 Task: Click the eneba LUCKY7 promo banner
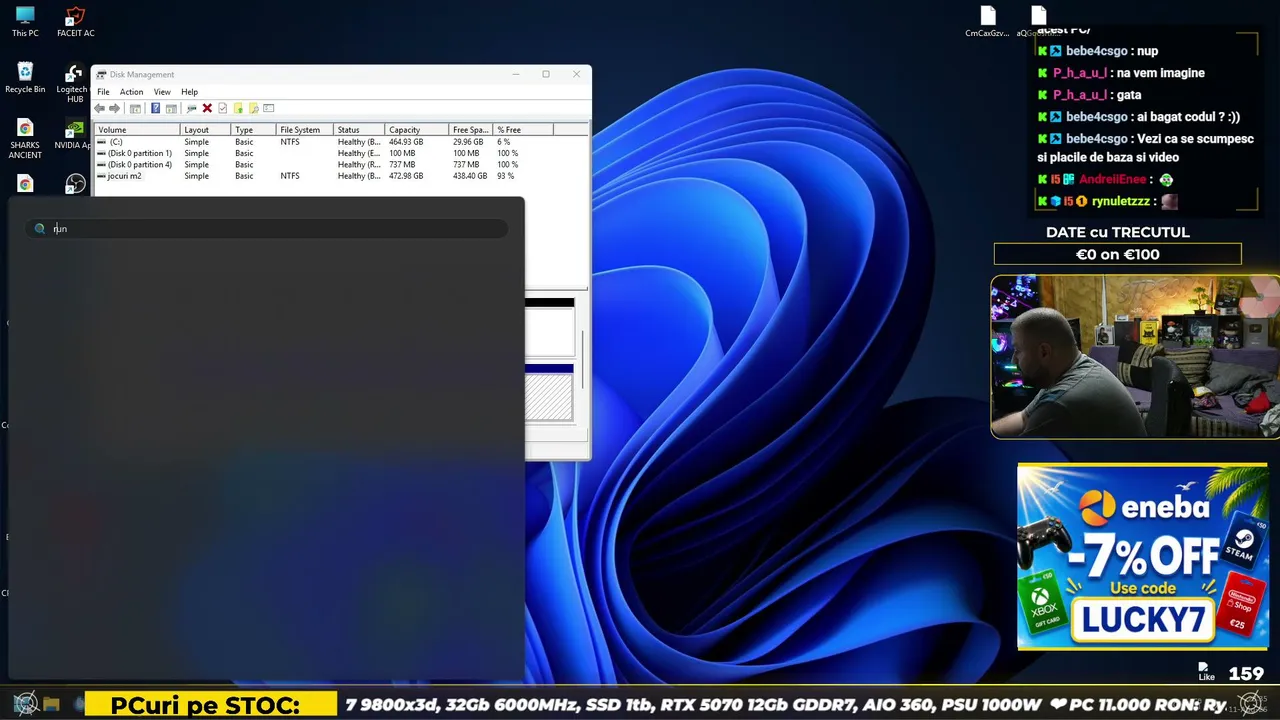(x=1142, y=556)
